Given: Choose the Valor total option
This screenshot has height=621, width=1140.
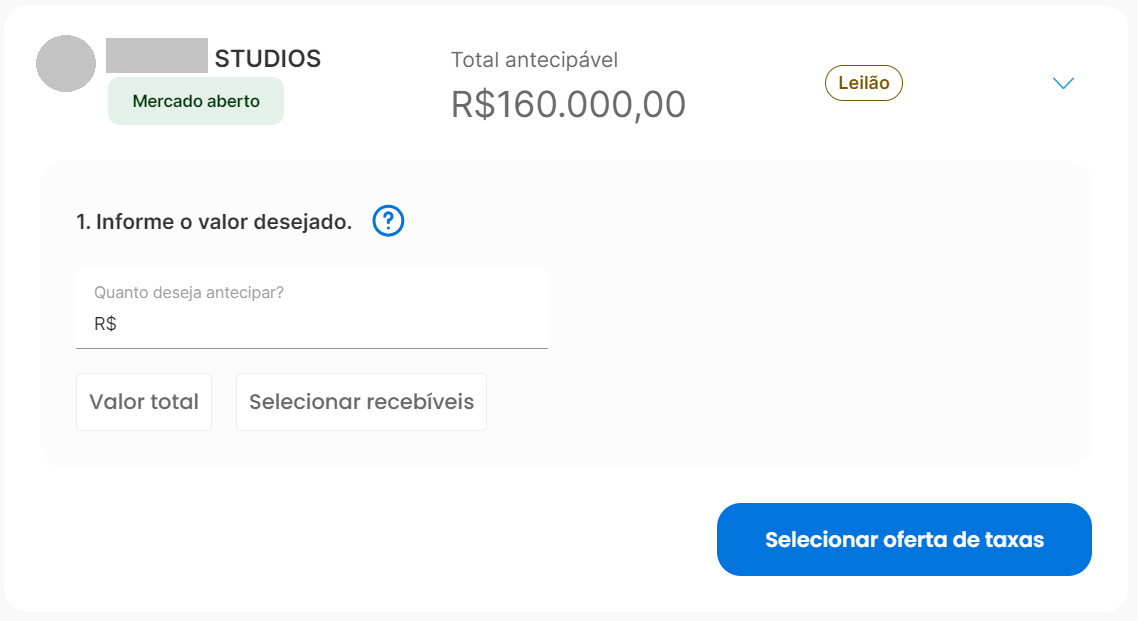Looking at the screenshot, I should 144,402.
